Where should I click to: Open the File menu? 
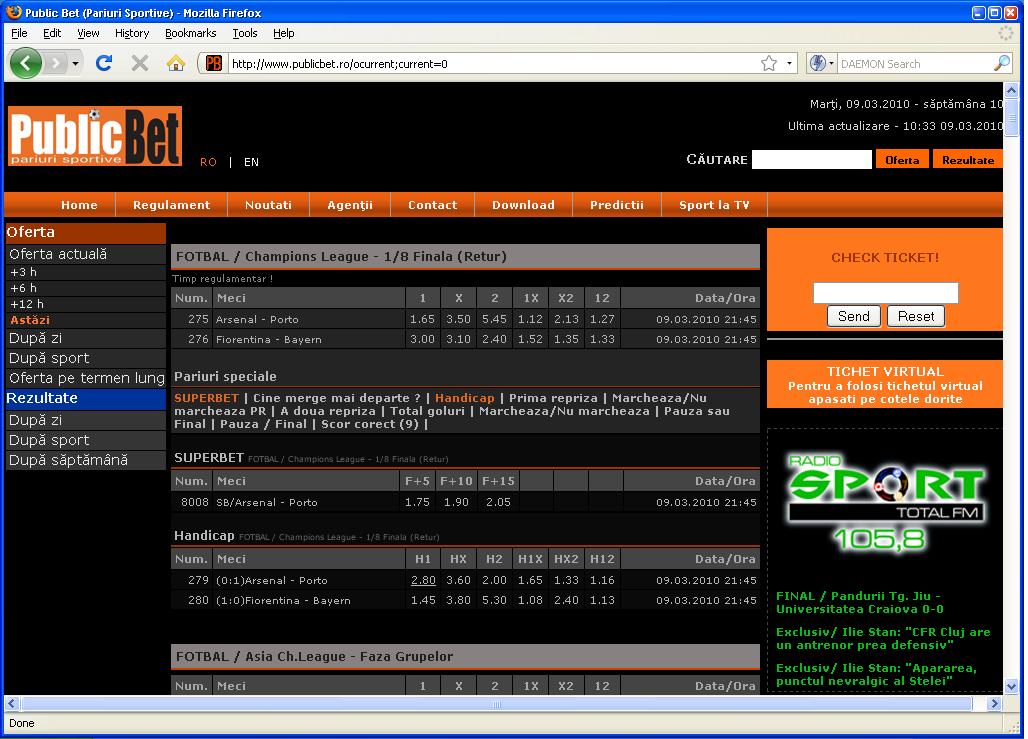[x=19, y=33]
